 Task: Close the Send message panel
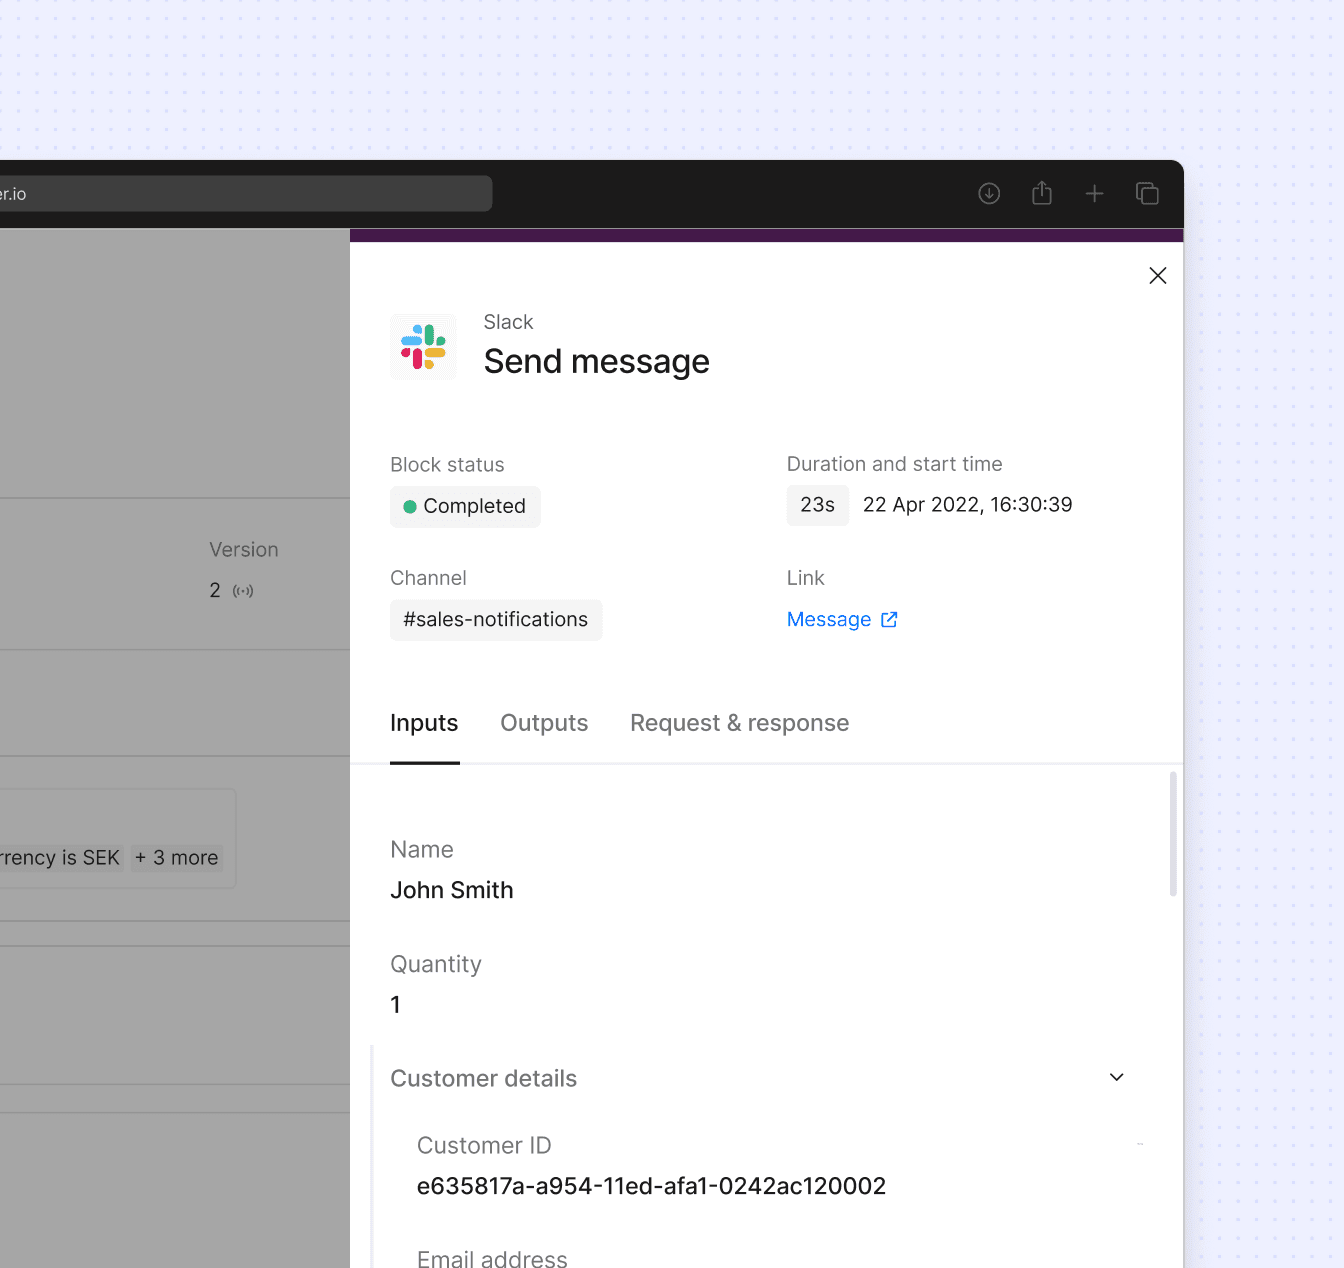coord(1158,276)
